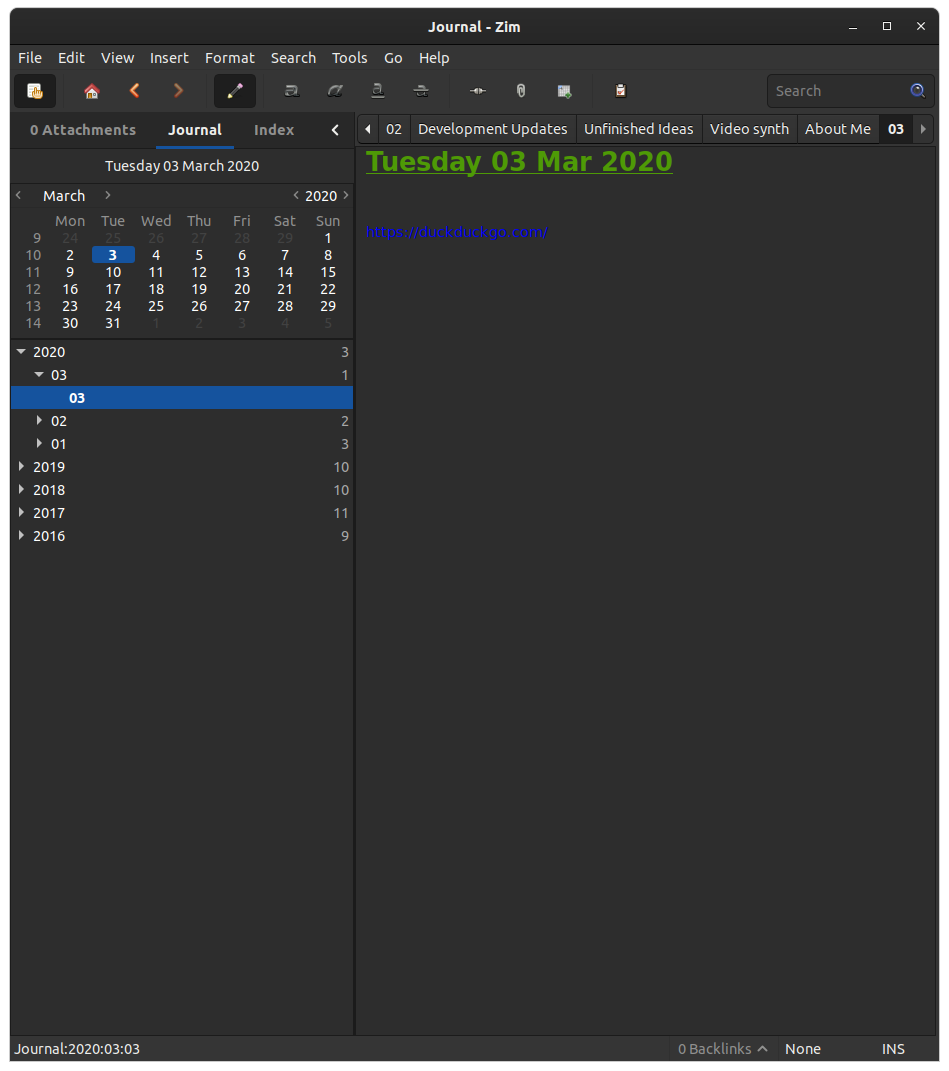The width and height of the screenshot is (949, 1071).
Task: Click the Journal:2020:03:03 status path
Action: [77, 1049]
